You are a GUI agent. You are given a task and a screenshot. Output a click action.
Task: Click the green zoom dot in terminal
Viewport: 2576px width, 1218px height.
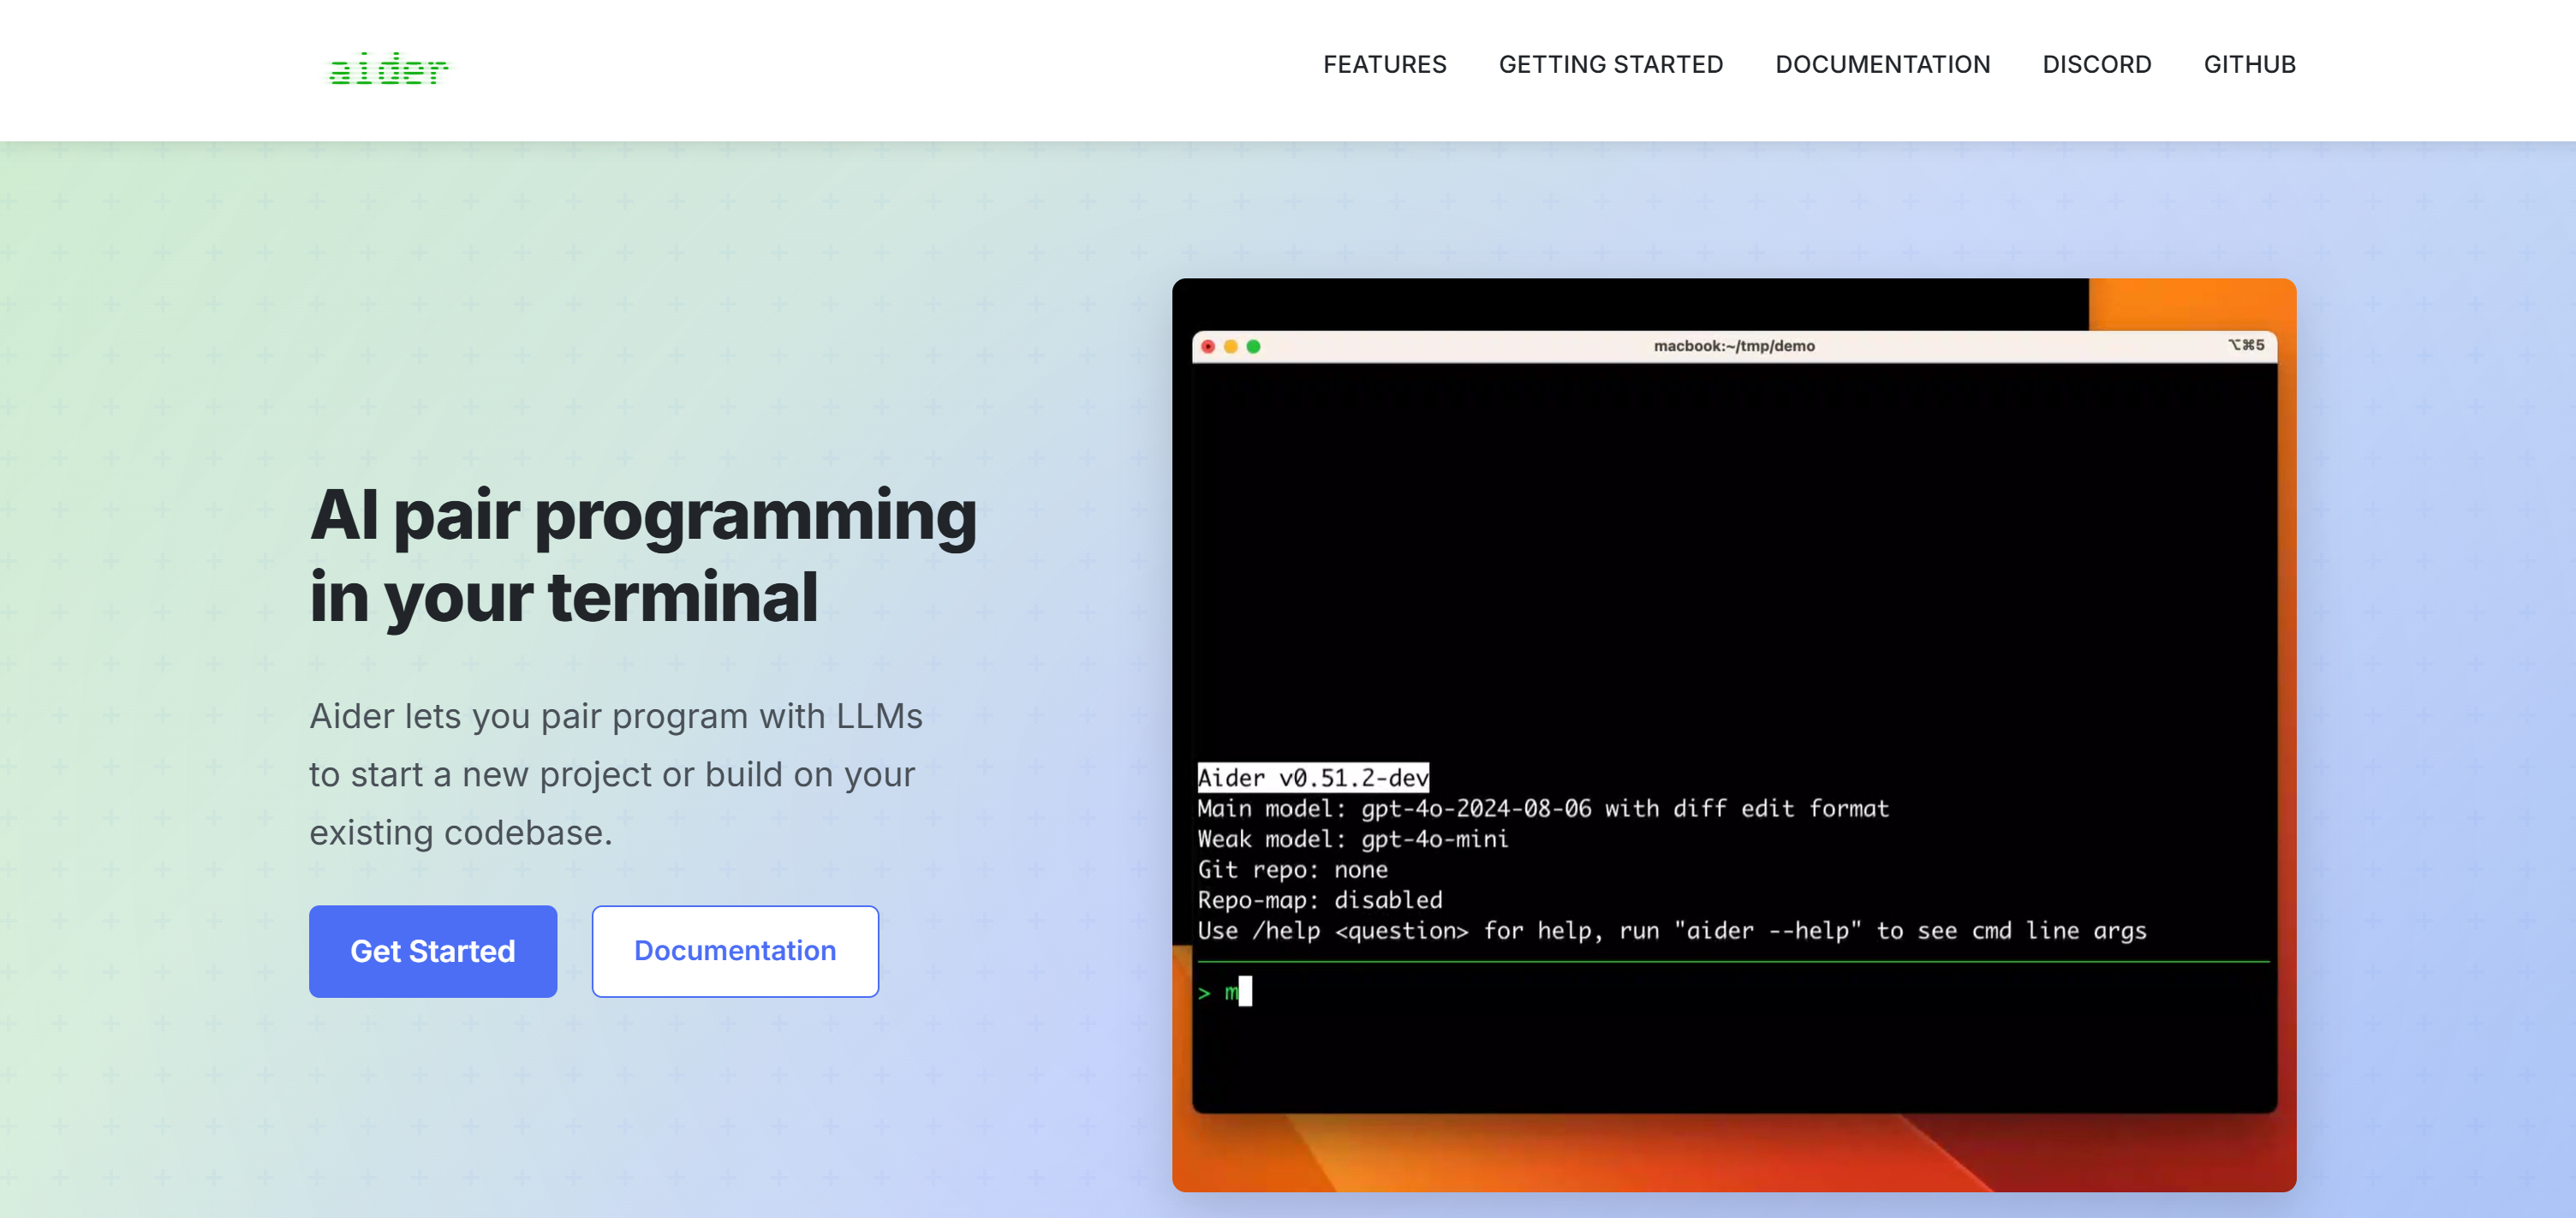click(x=1253, y=346)
